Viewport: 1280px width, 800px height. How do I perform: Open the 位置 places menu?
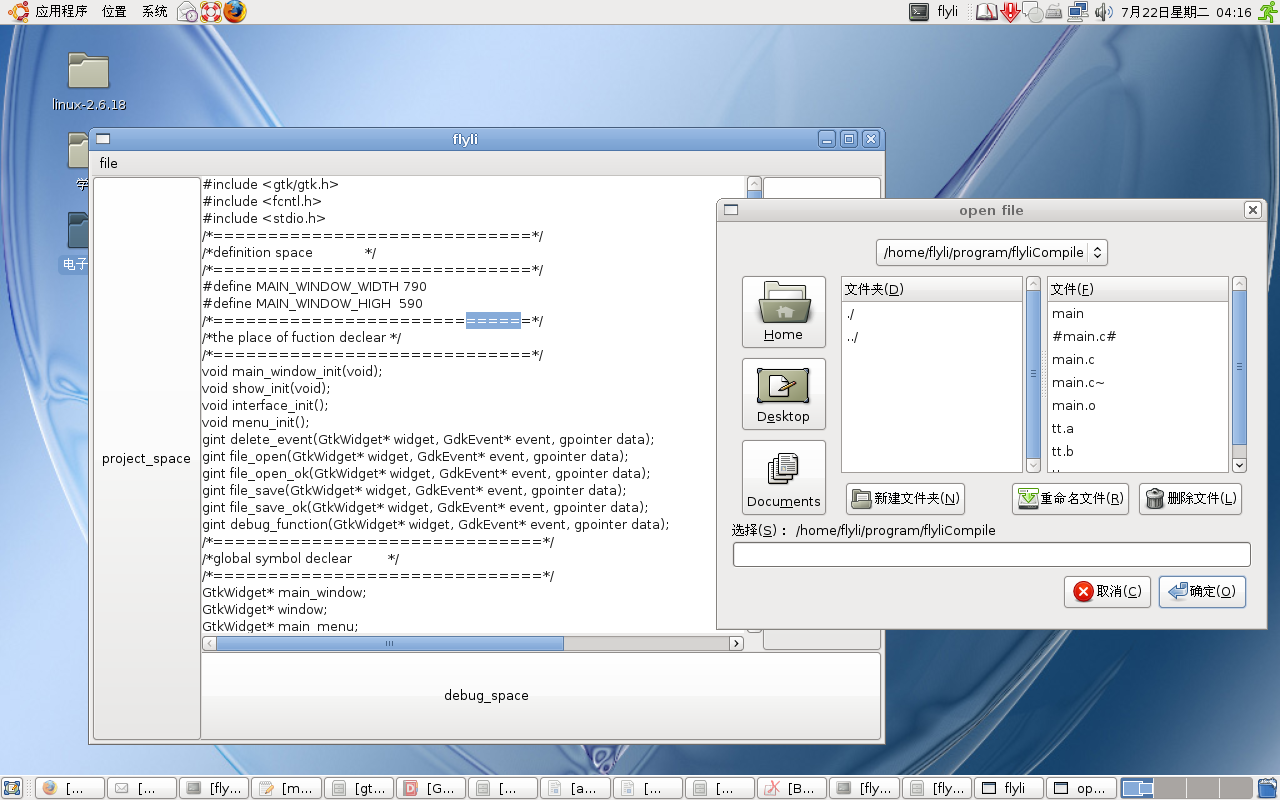click(114, 12)
